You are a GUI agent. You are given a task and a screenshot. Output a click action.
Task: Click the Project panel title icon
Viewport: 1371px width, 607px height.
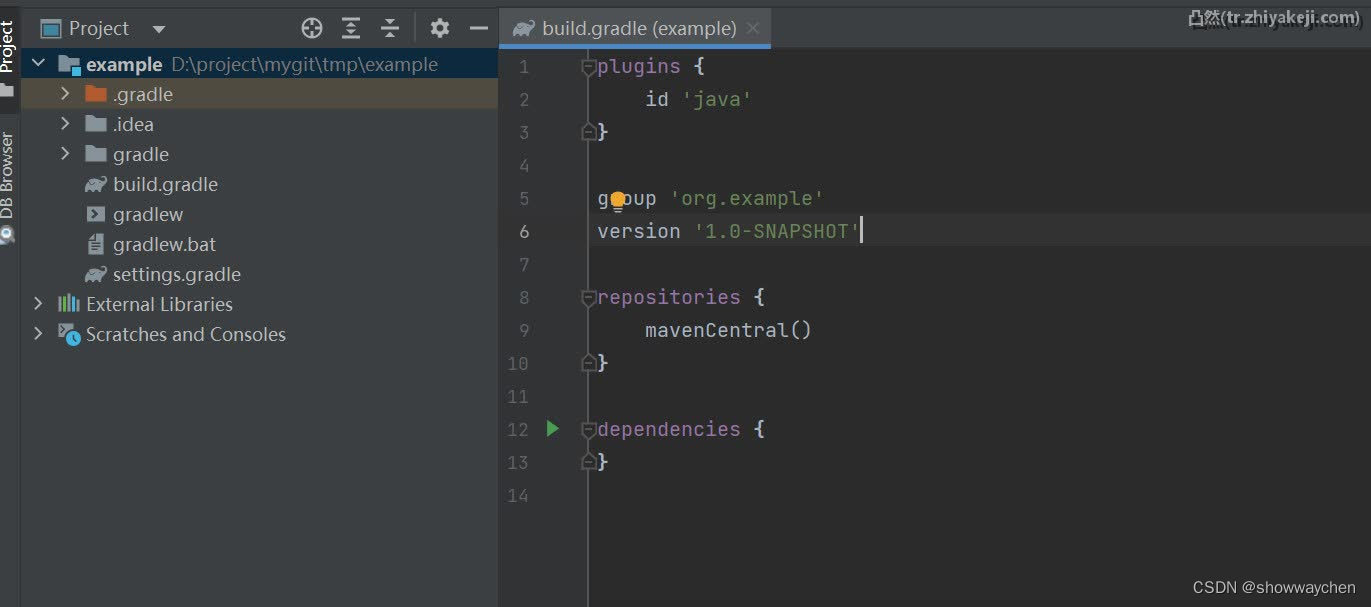(x=51, y=29)
